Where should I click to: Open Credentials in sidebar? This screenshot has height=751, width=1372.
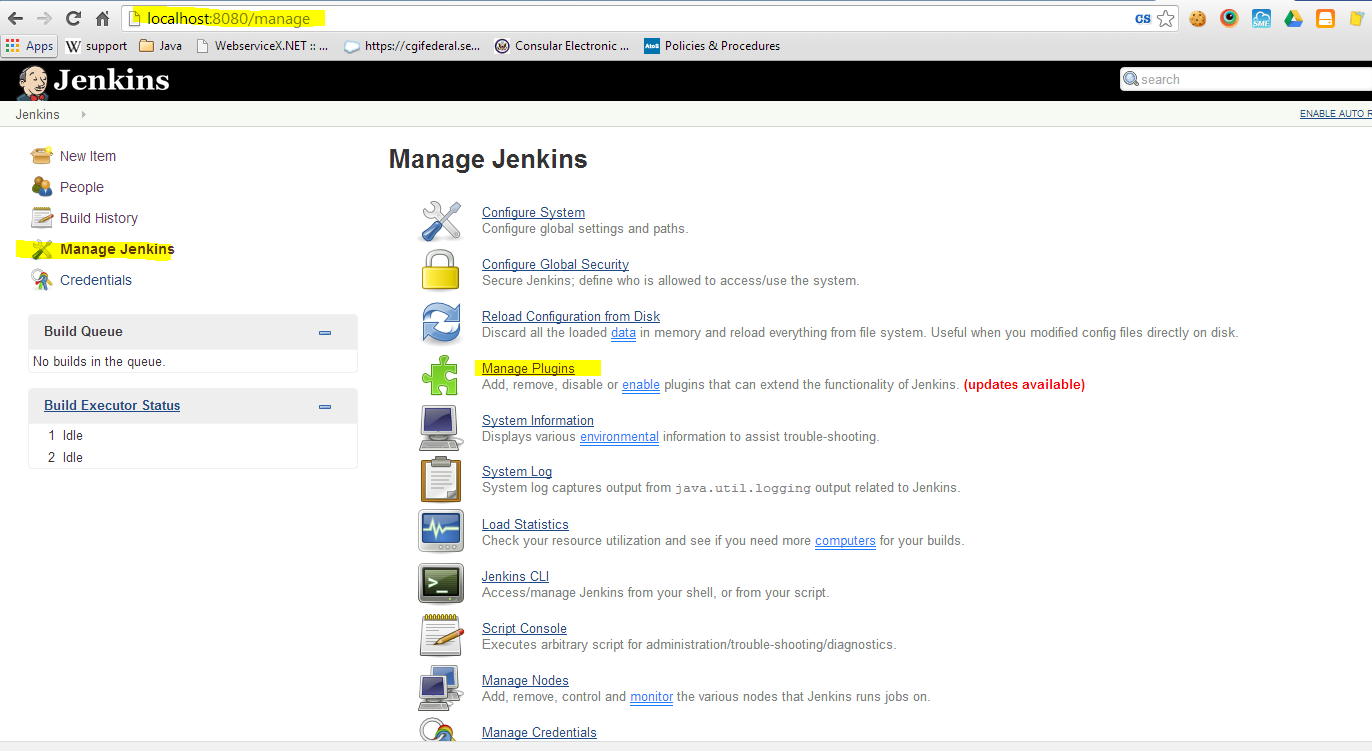click(x=96, y=280)
